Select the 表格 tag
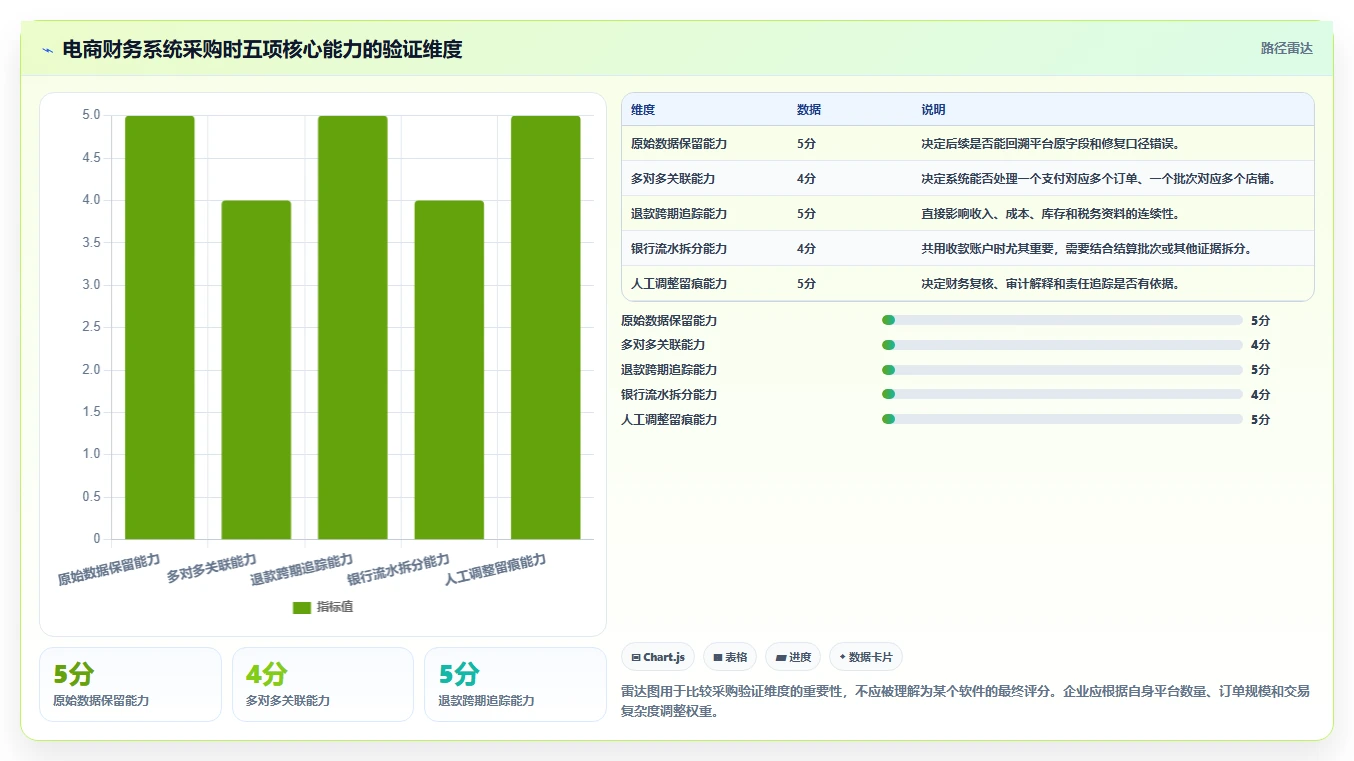Image resolution: width=1354 pixels, height=761 pixels. click(730, 657)
